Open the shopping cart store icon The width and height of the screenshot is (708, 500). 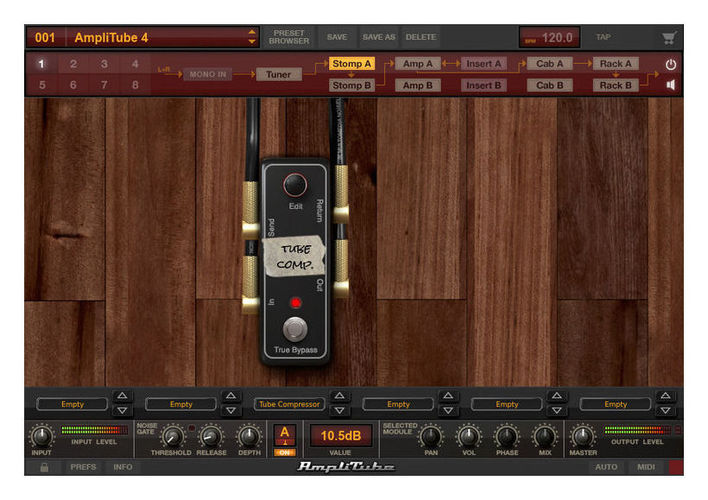point(669,38)
